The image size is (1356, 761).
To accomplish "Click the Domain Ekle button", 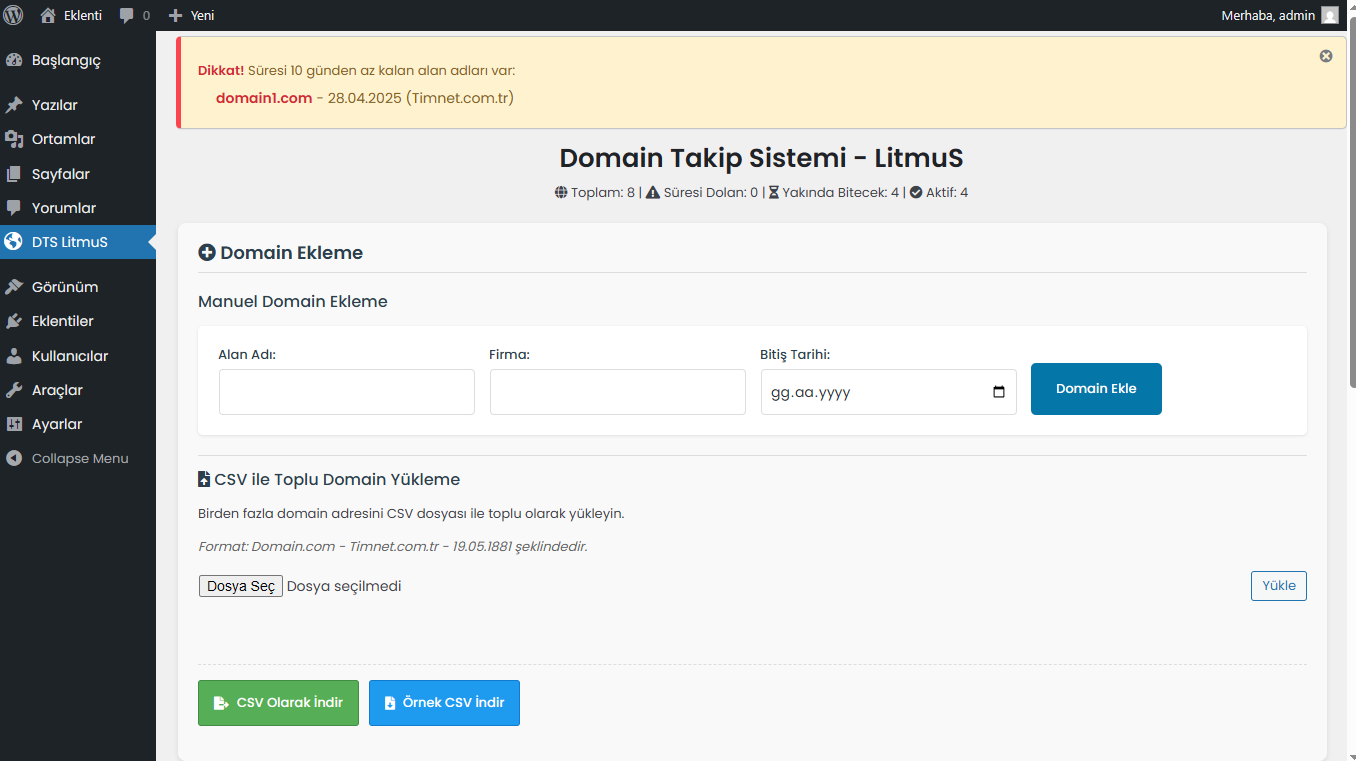I will coord(1096,389).
